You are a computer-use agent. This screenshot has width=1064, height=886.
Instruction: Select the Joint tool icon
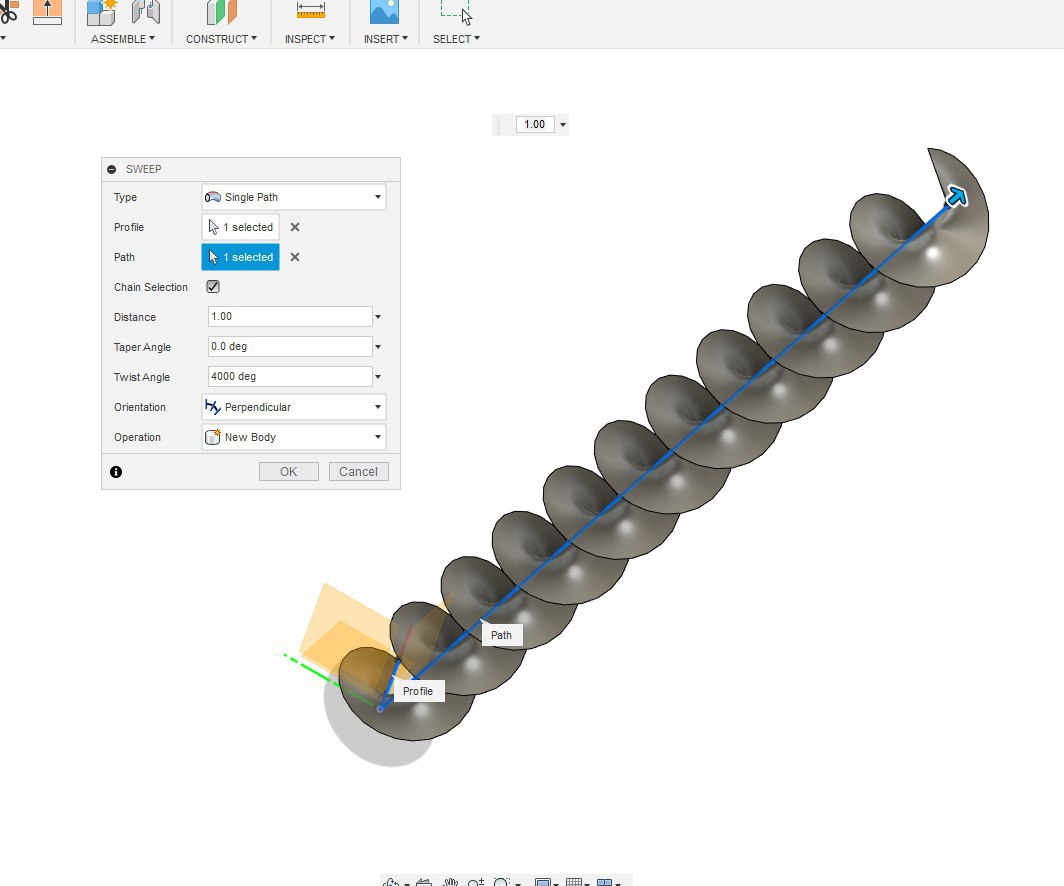146,12
